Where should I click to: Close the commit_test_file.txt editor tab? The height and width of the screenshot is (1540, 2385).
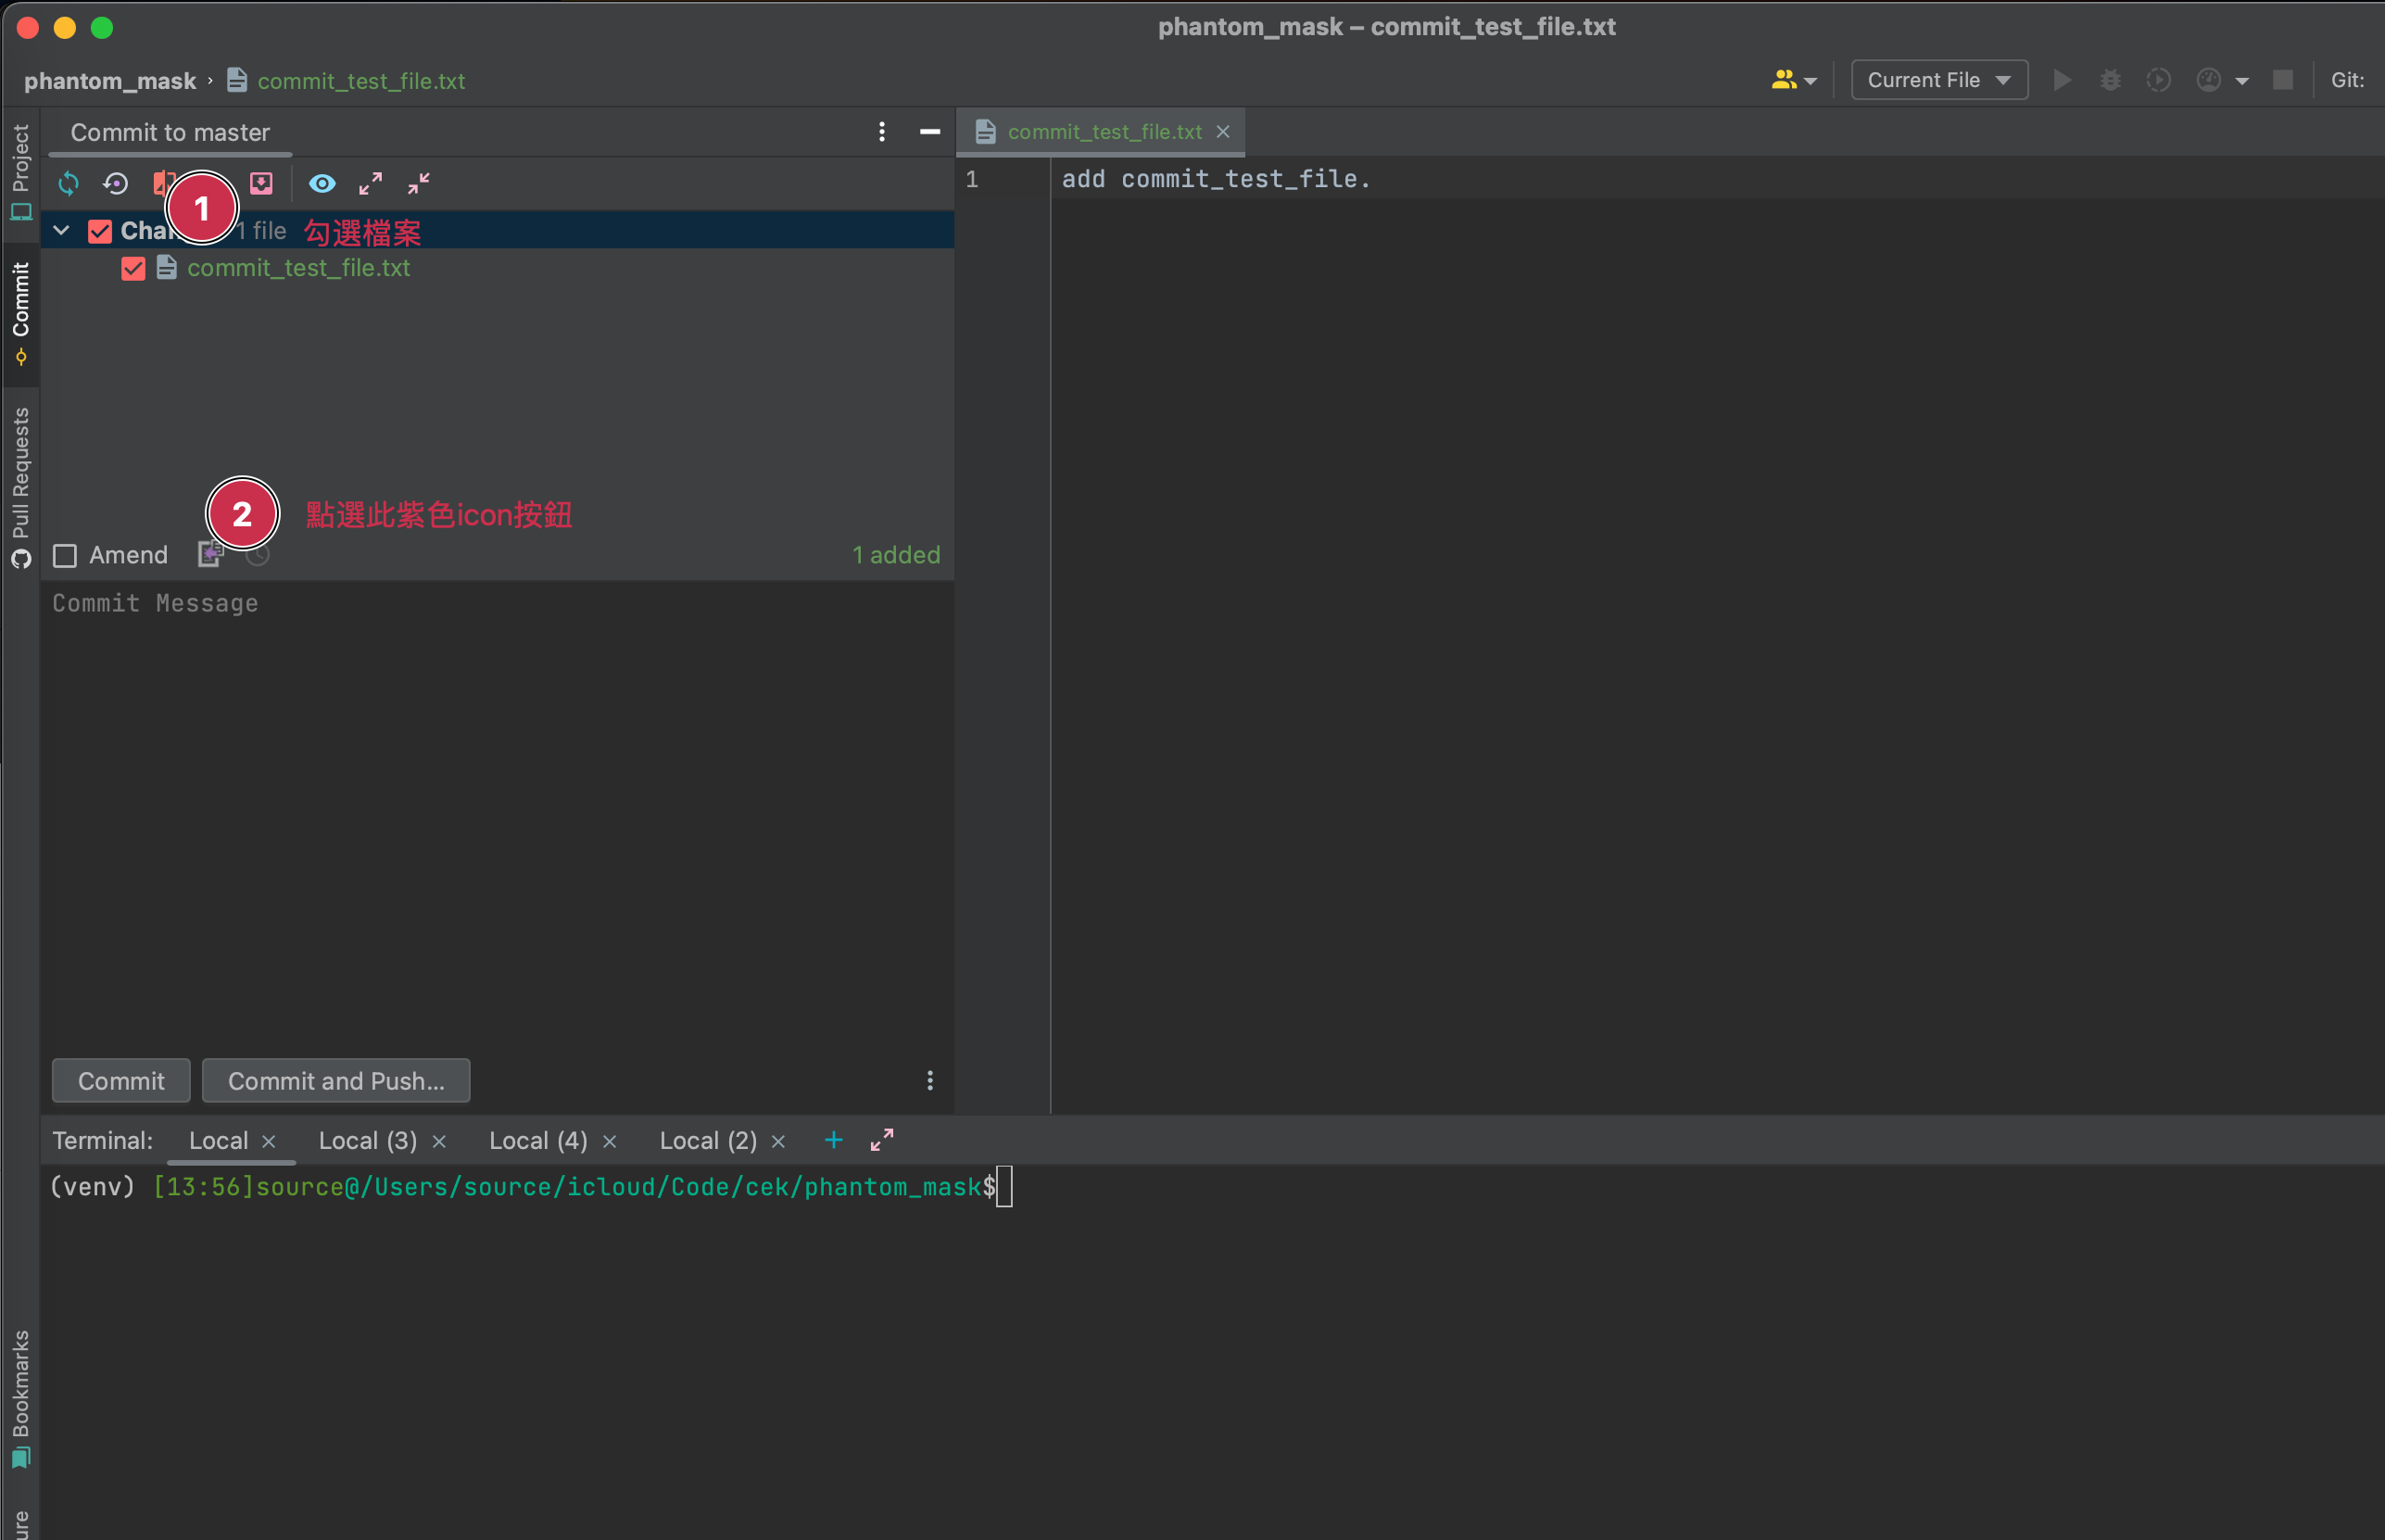pos(1223,132)
